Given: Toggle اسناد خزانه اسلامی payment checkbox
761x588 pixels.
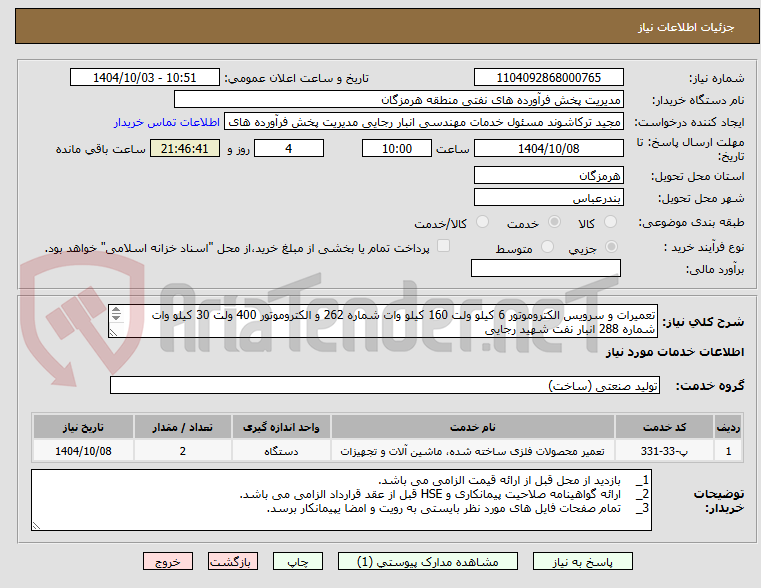Looking at the screenshot, I should 443,245.
